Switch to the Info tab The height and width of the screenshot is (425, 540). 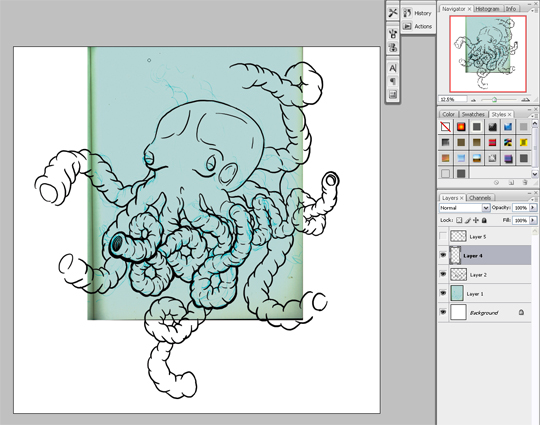click(x=511, y=9)
